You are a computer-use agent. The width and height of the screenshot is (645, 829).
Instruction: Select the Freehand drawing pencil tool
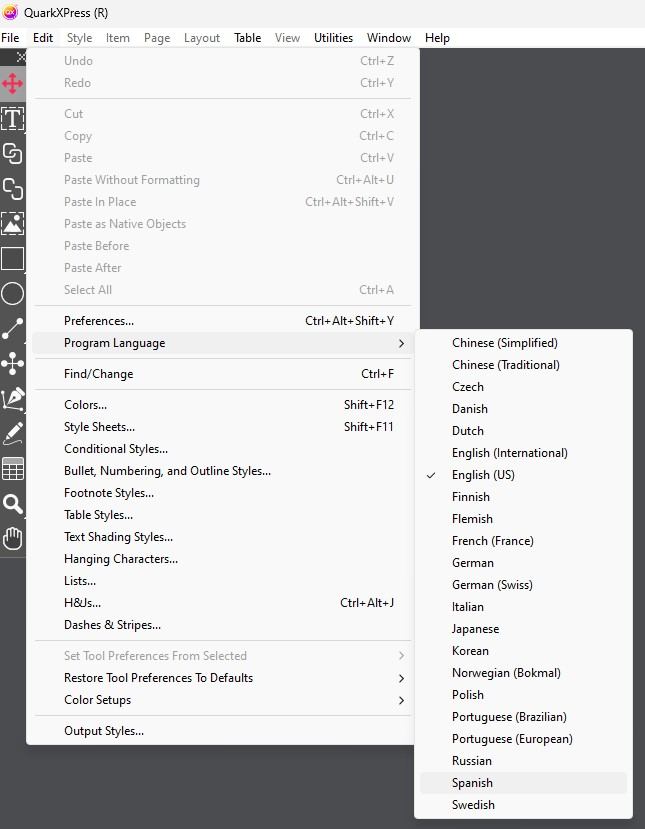click(x=12, y=434)
